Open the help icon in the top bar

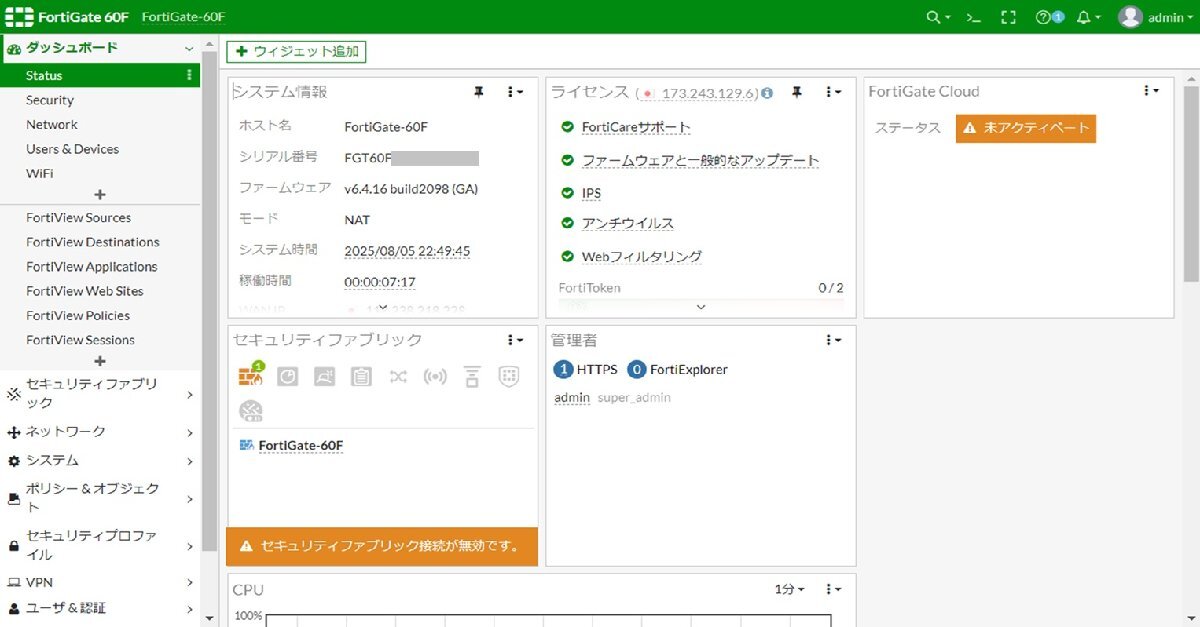point(1042,15)
